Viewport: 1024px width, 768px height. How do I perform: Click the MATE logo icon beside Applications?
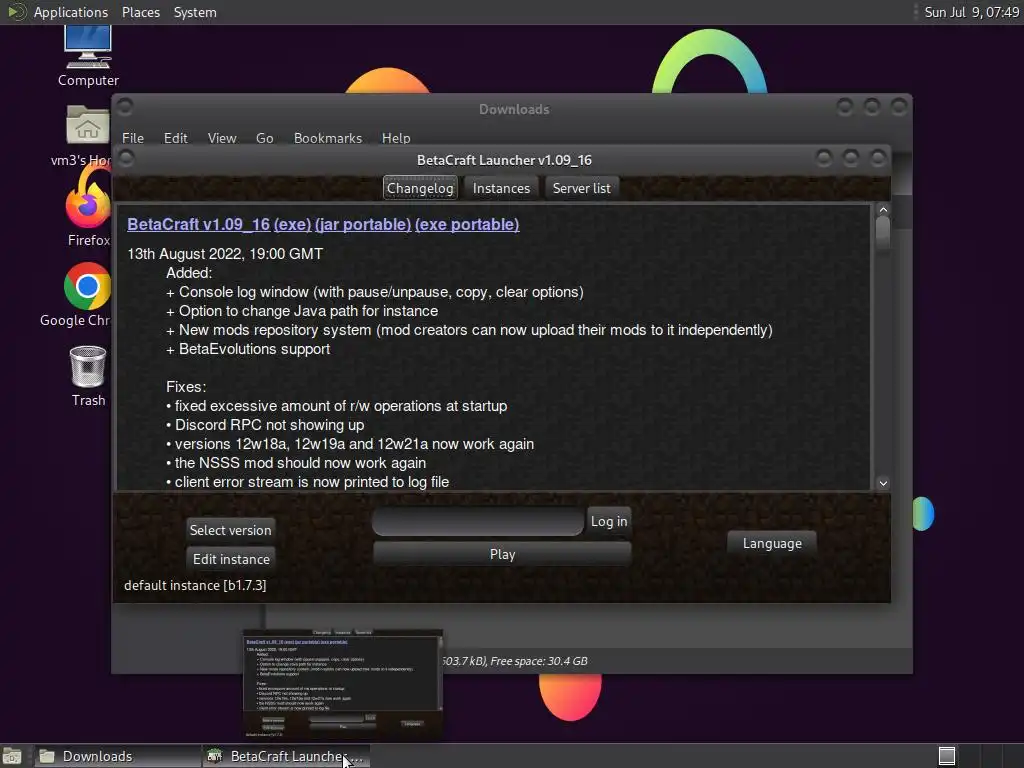coord(16,12)
